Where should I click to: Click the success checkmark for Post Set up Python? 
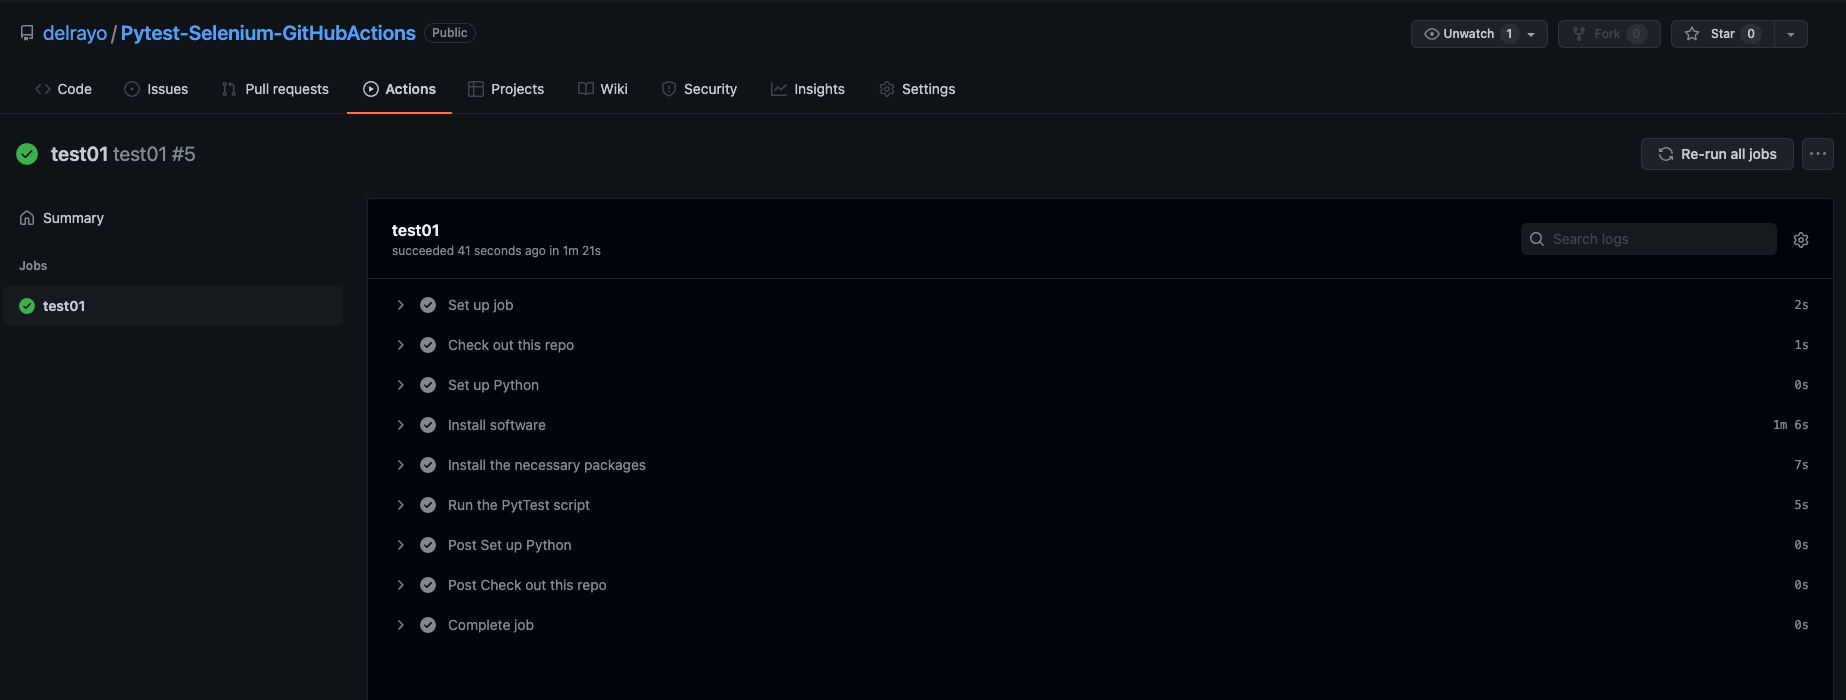[x=428, y=545]
